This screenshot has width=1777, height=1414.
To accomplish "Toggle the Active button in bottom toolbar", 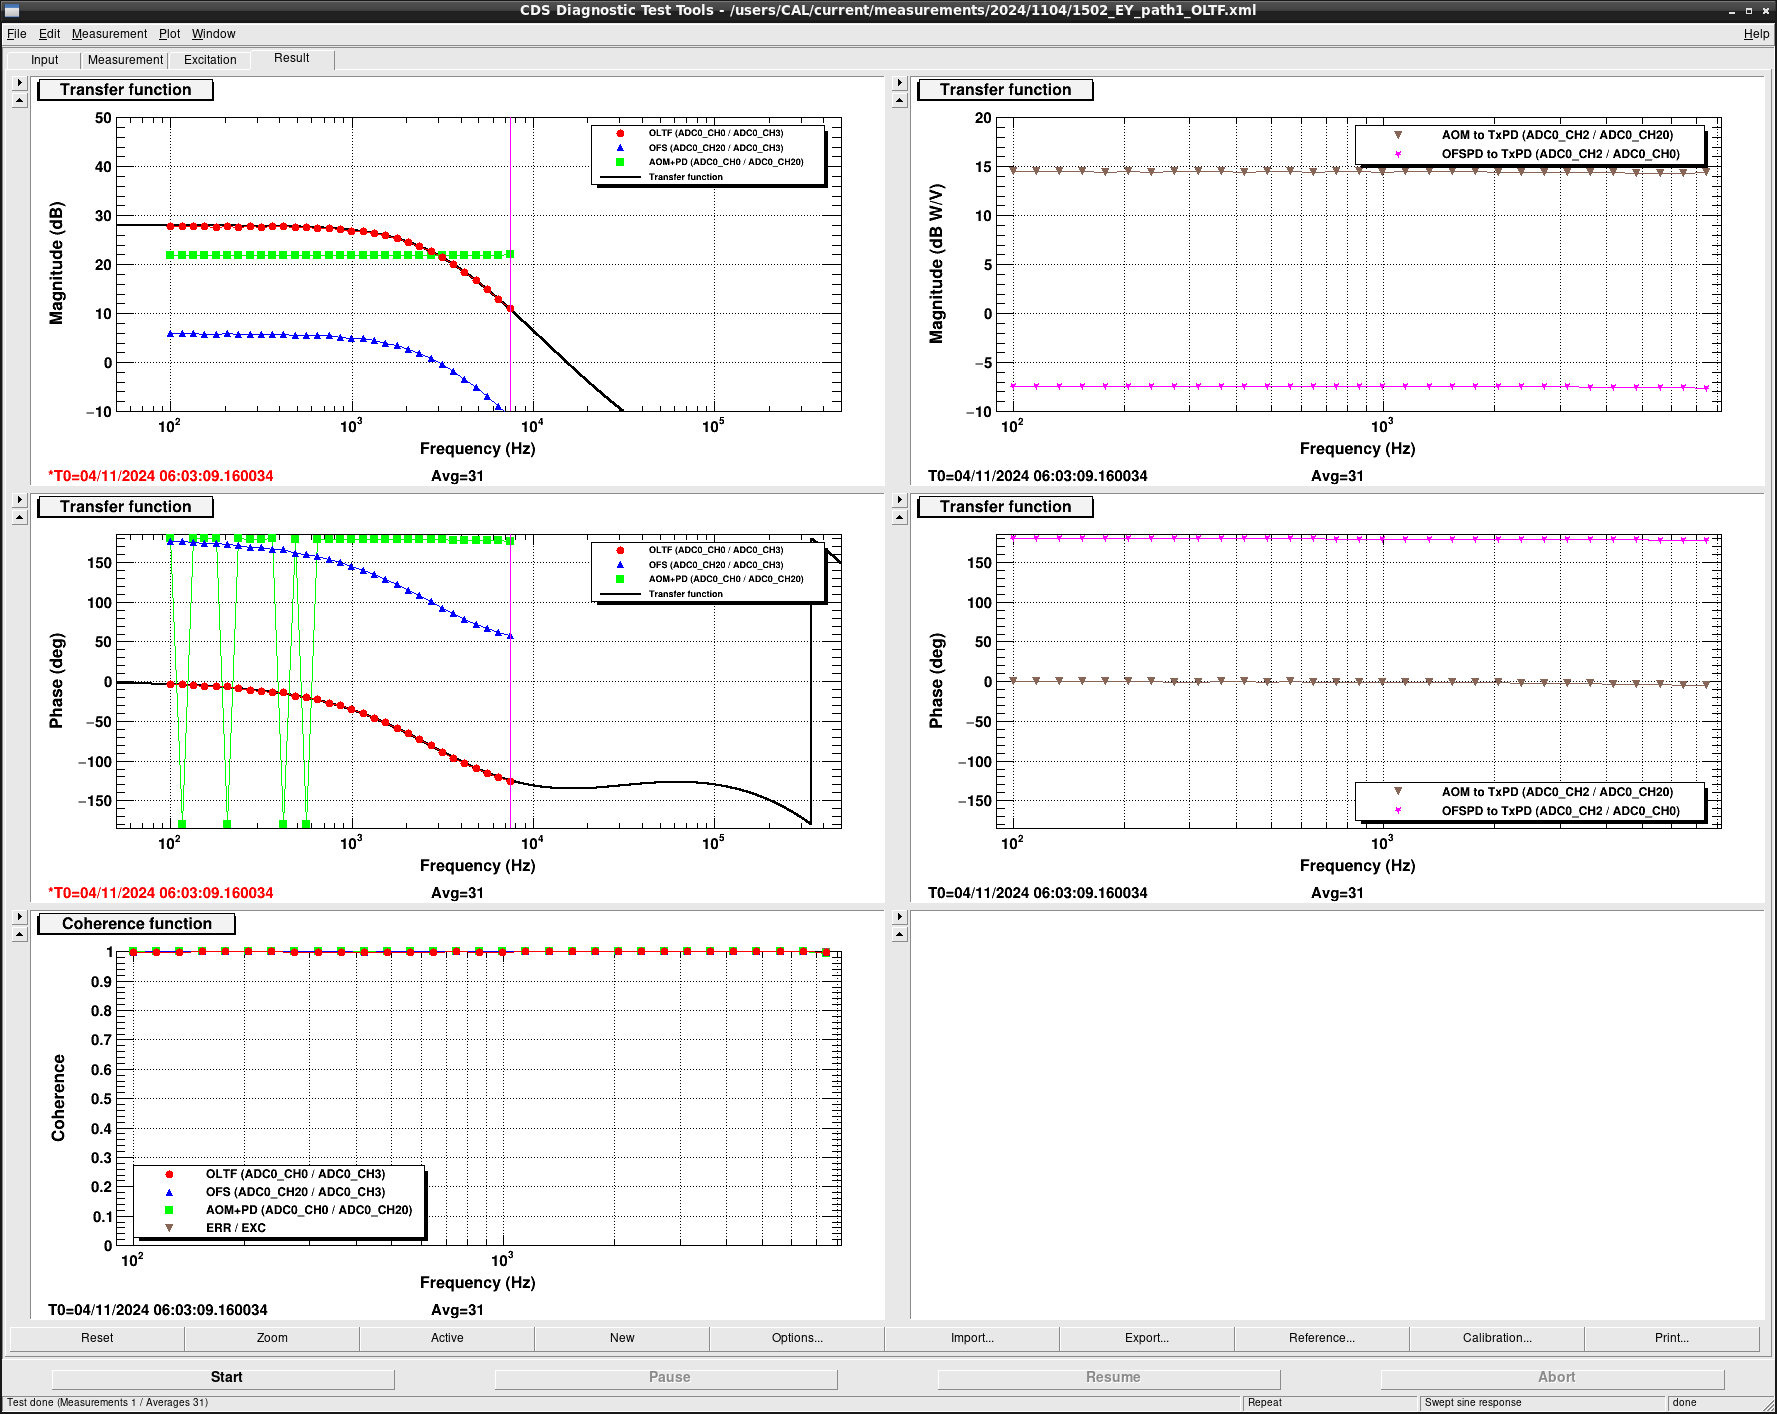I will point(447,1338).
